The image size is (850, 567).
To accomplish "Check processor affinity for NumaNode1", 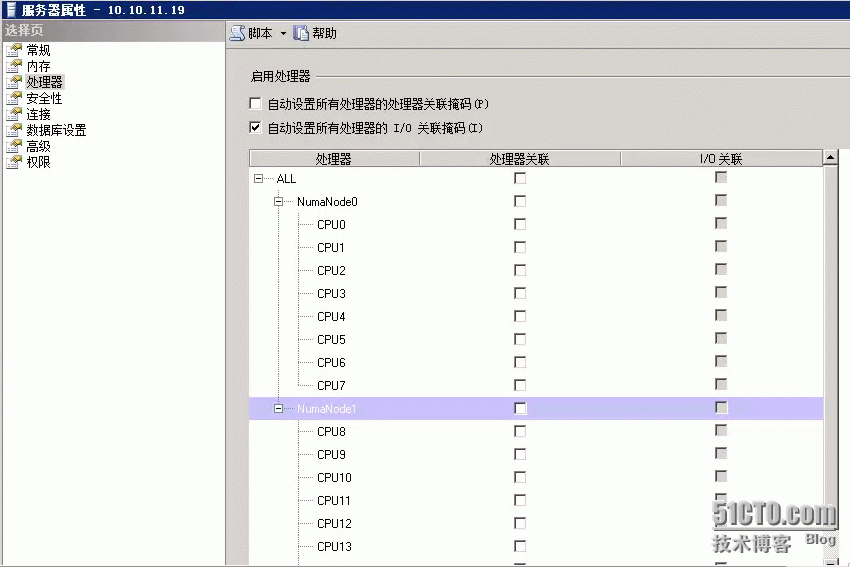I will [x=520, y=409].
